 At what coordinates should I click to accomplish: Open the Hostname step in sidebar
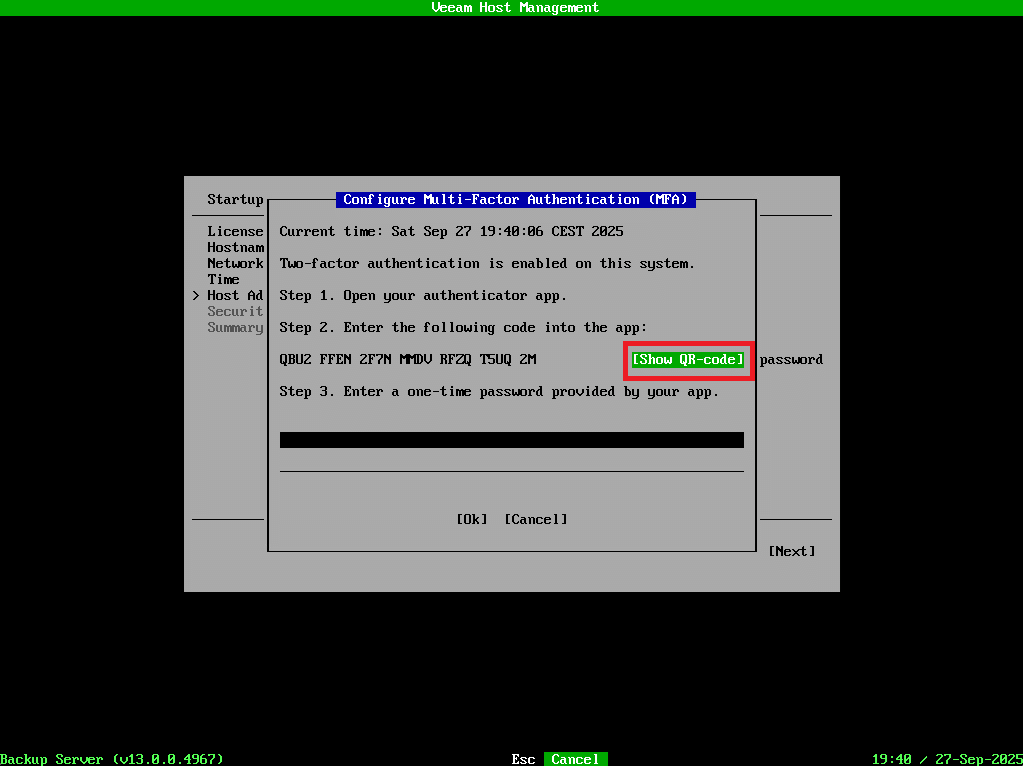tap(235, 247)
